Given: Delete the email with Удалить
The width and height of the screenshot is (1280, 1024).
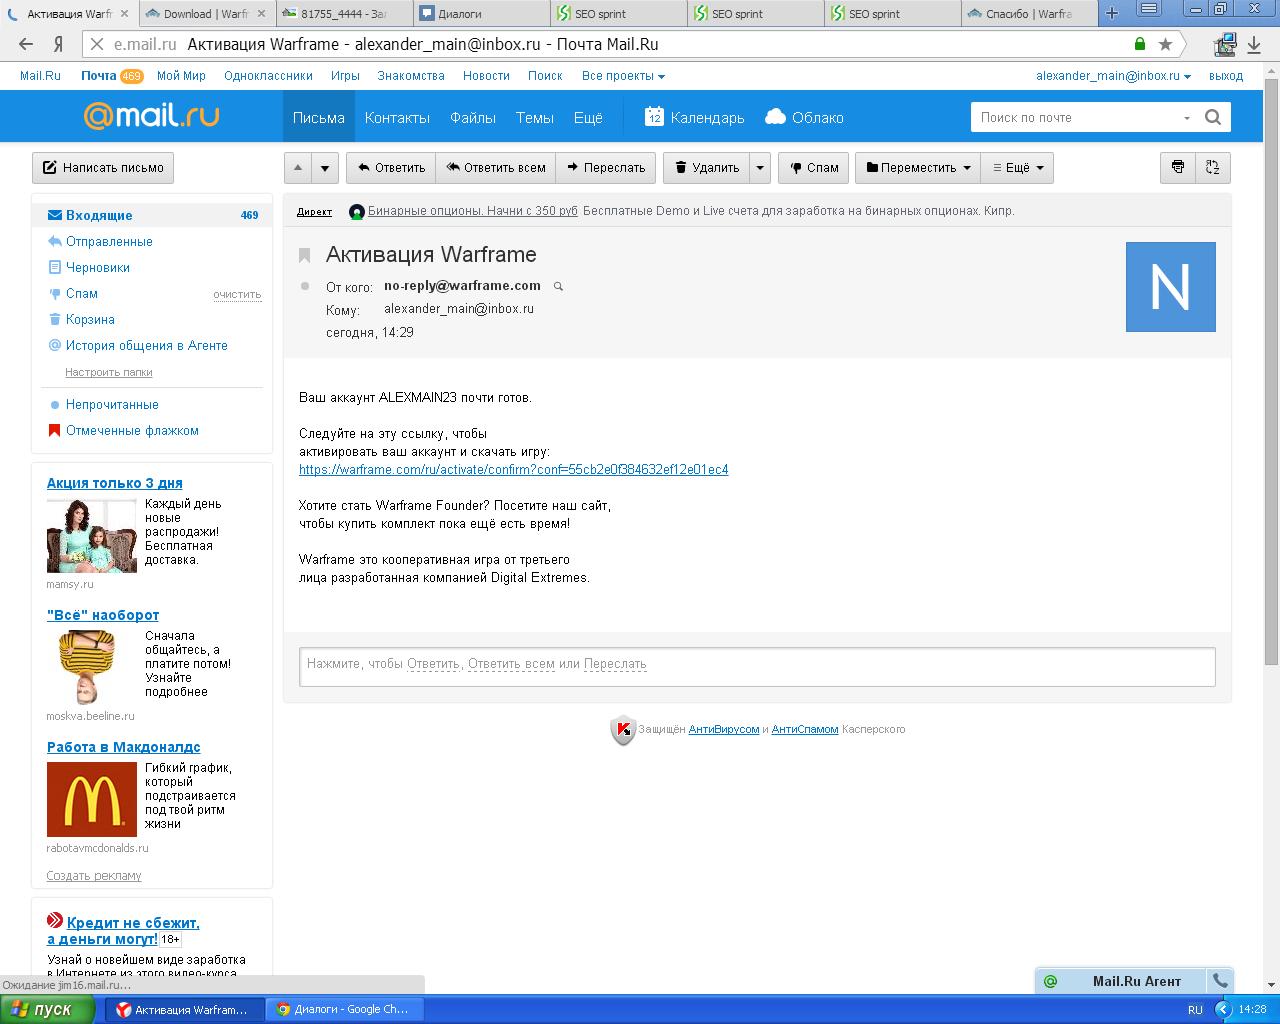Looking at the screenshot, I should coord(705,168).
